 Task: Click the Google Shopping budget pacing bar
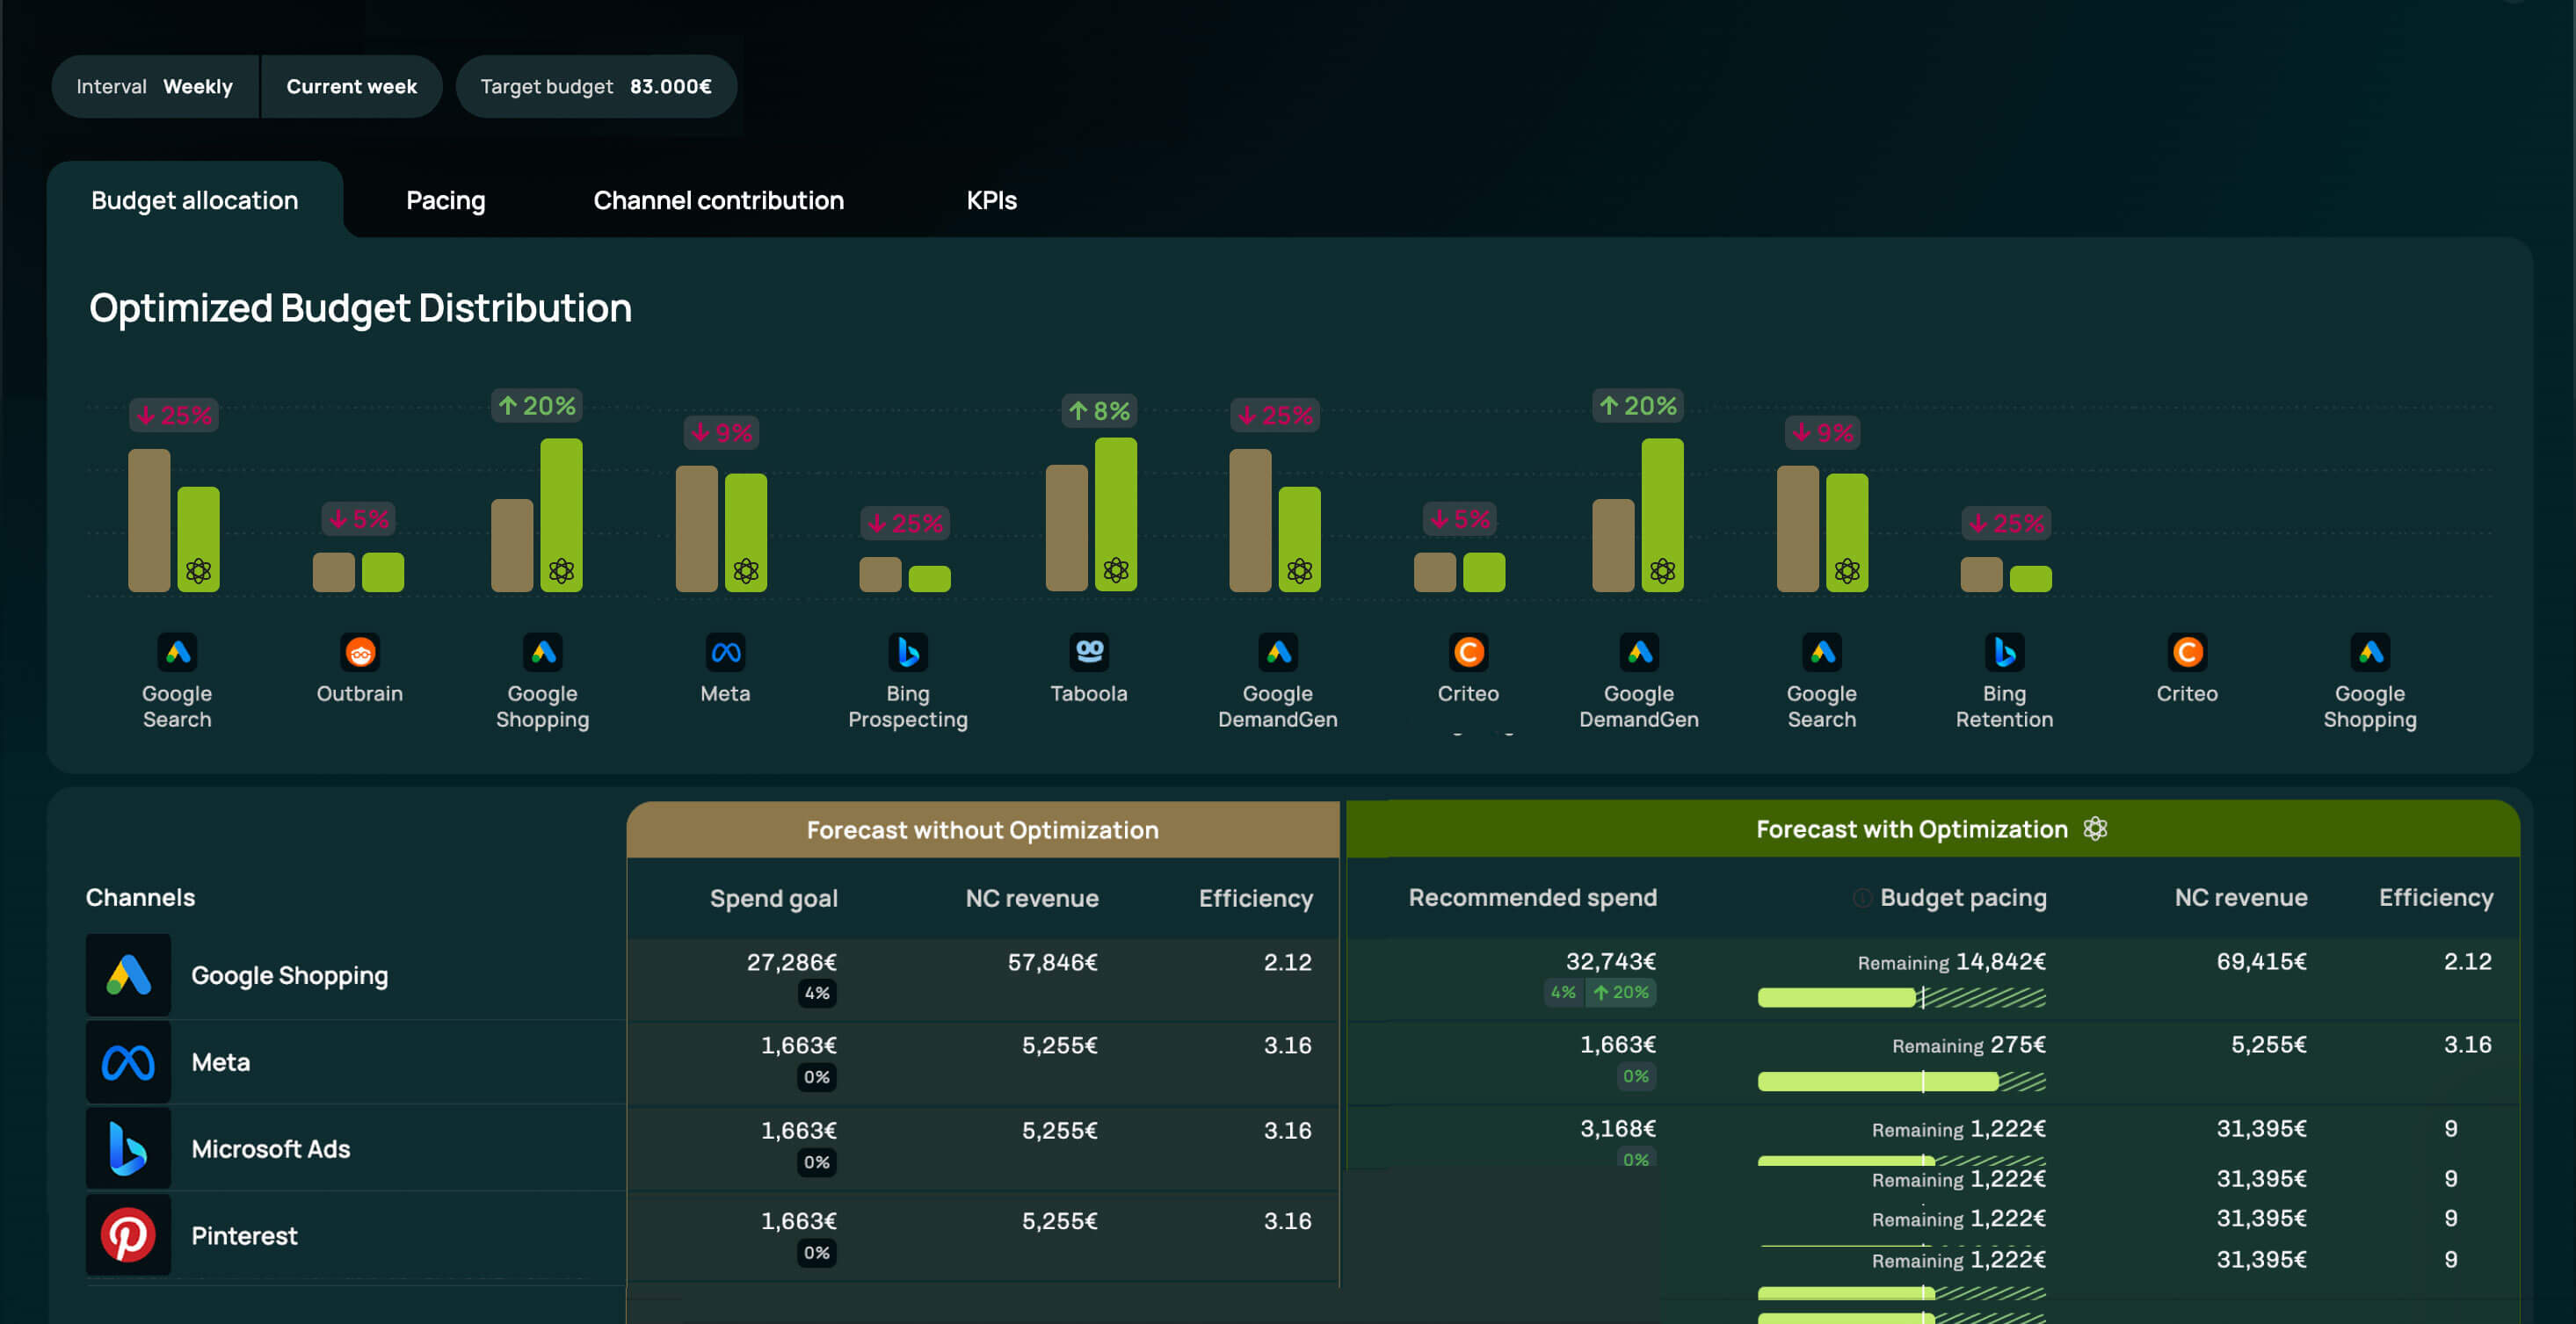coord(1901,996)
